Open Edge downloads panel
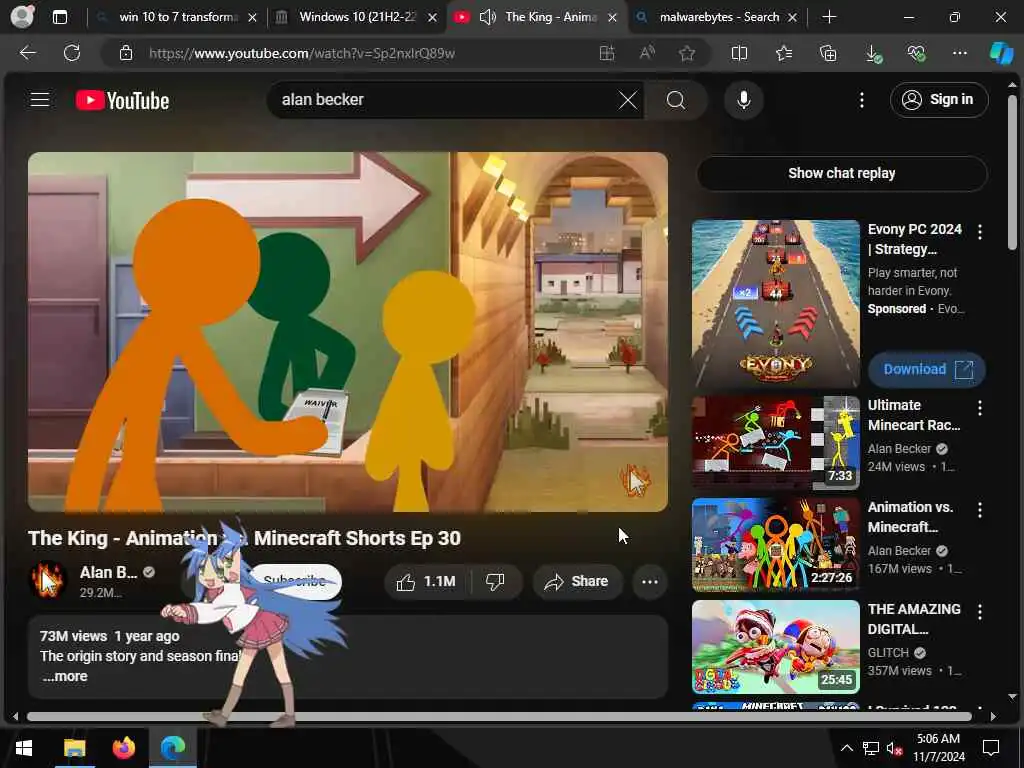This screenshot has height=768, width=1024. tap(872, 54)
